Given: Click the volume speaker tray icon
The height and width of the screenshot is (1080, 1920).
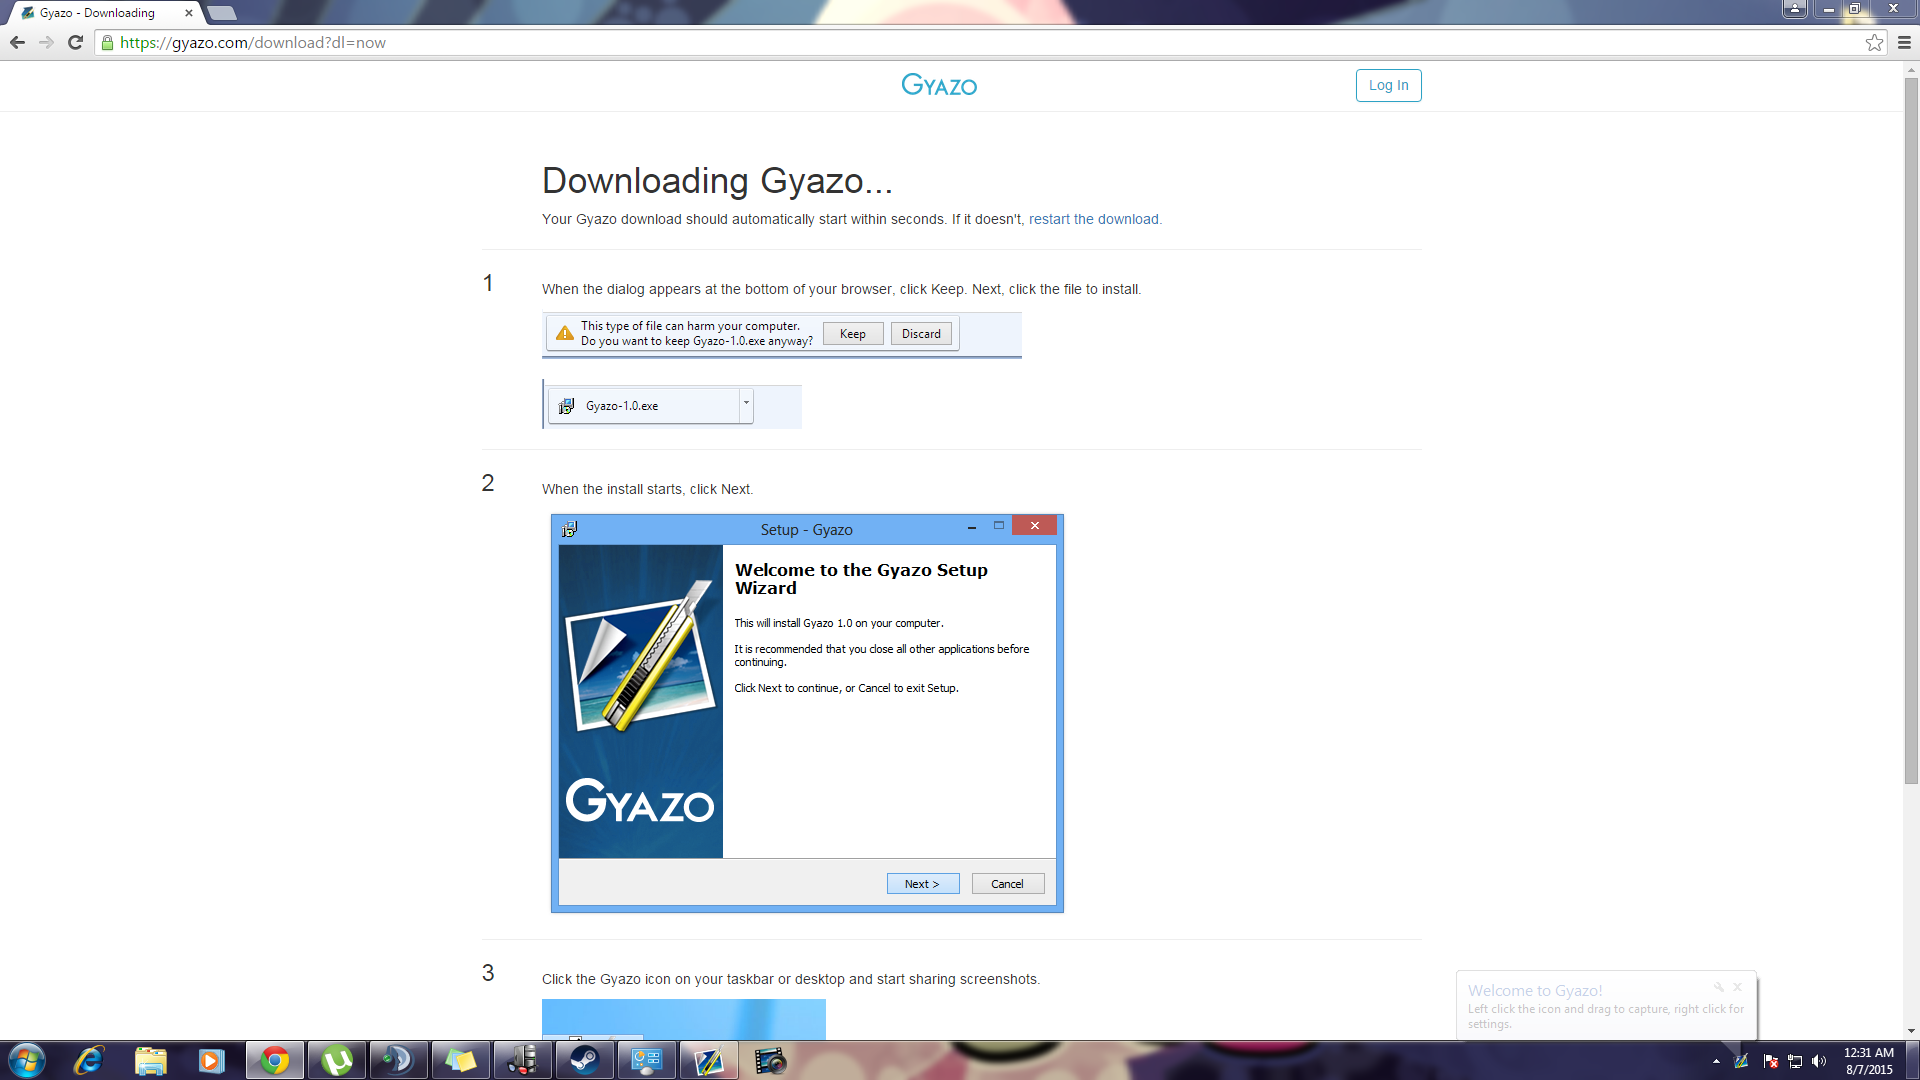Looking at the screenshot, I should click(1819, 1061).
